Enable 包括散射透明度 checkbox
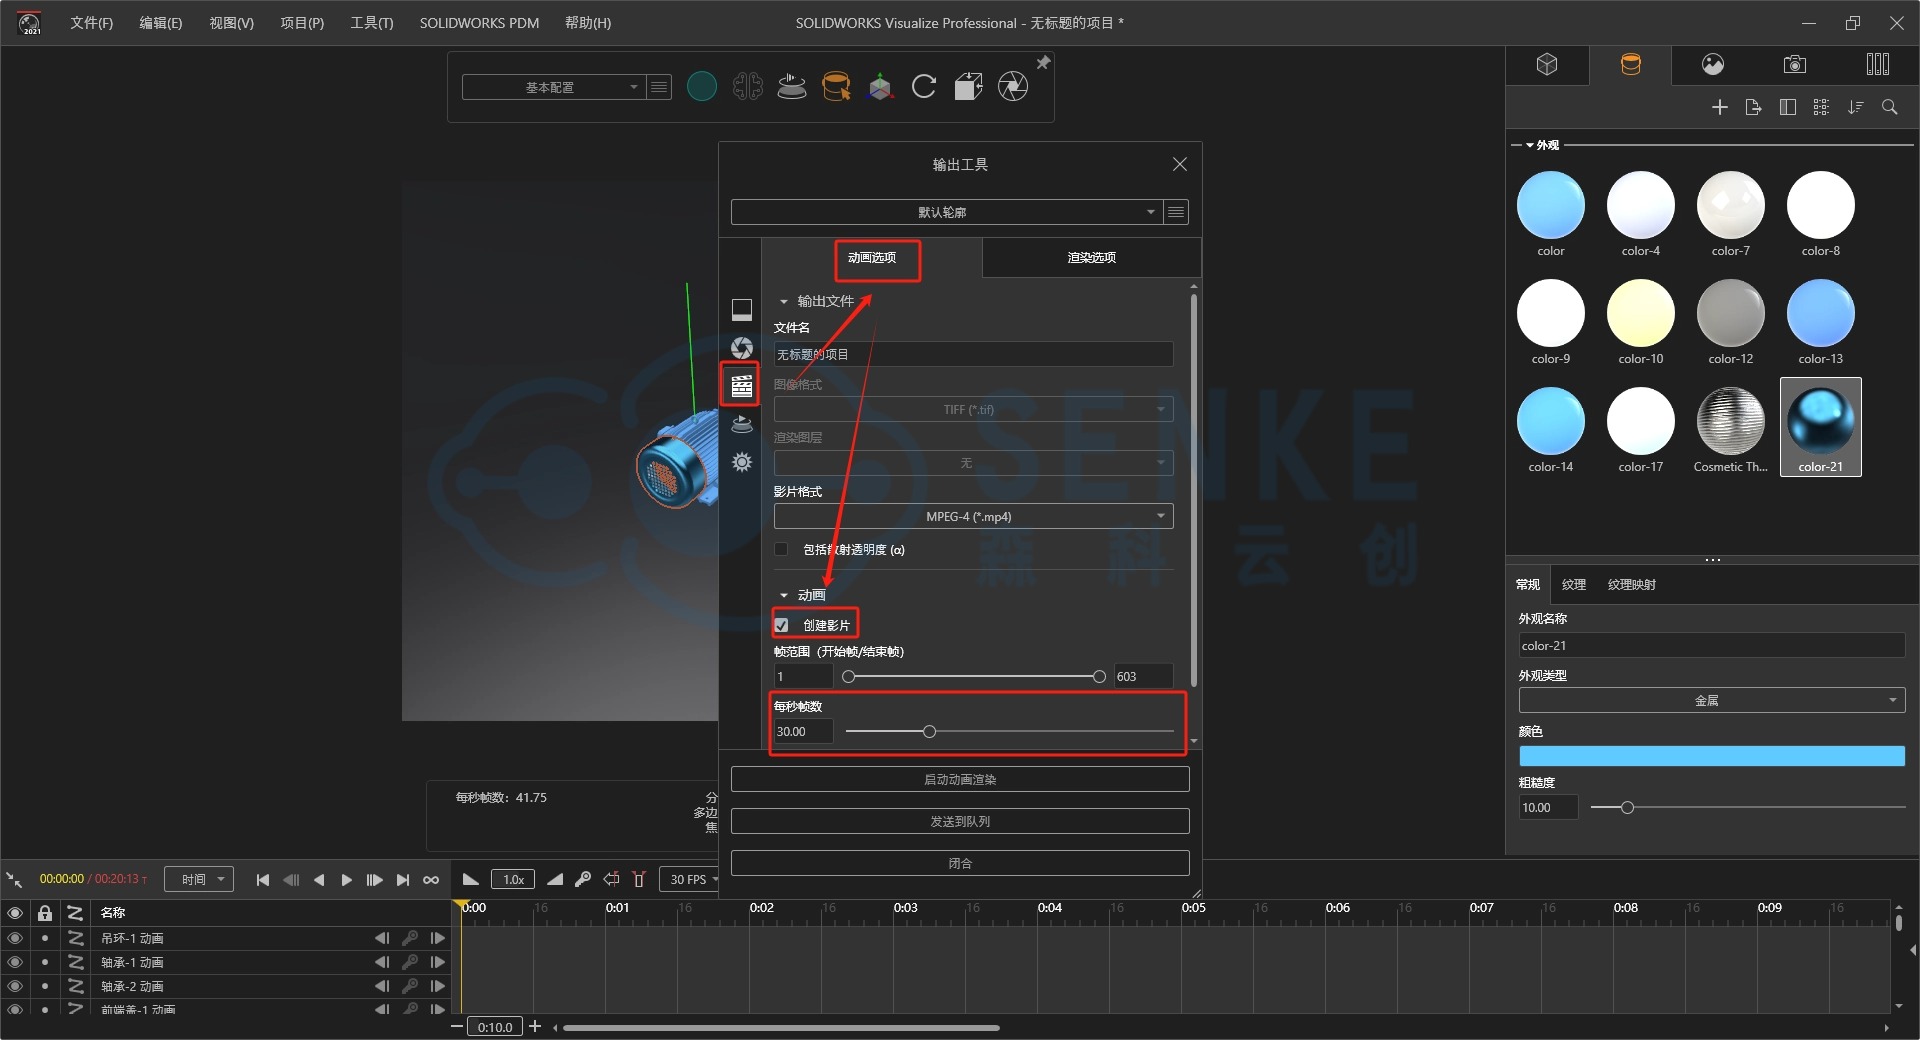The height and width of the screenshot is (1040, 1920). pos(781,549)
